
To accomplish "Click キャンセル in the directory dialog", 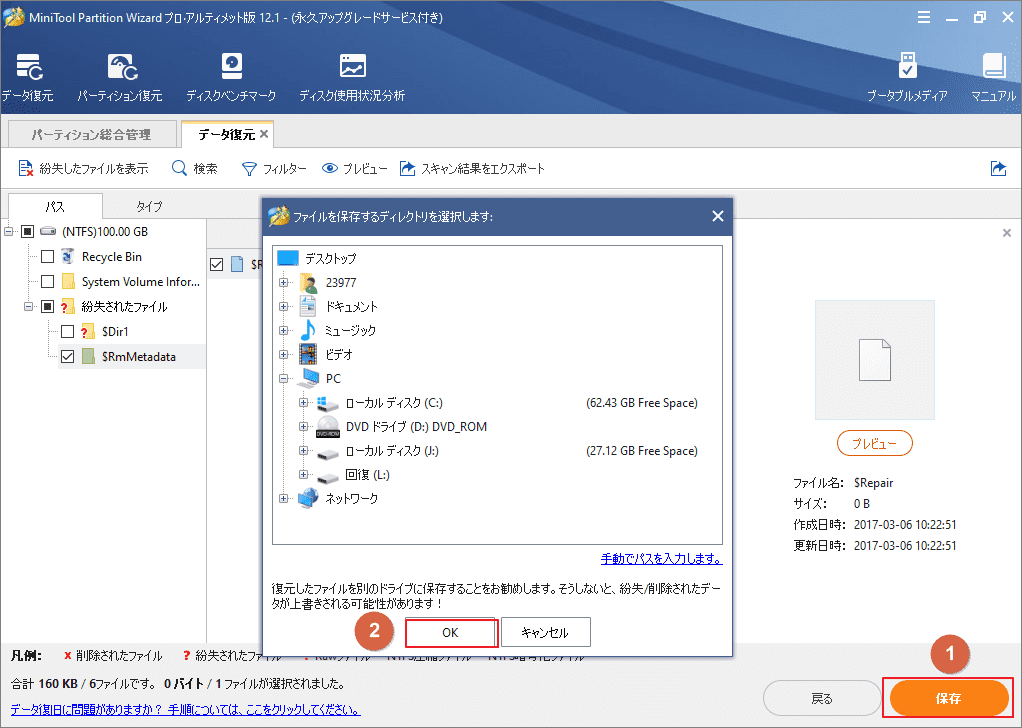I will click(x=546, y=633).
